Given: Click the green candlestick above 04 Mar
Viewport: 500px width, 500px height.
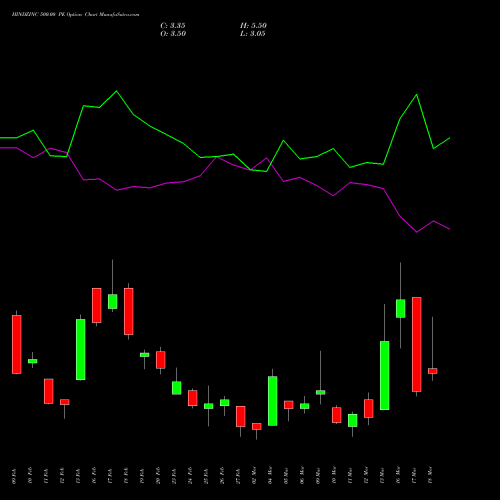Looking at the screenshot, I should [273, 401].
